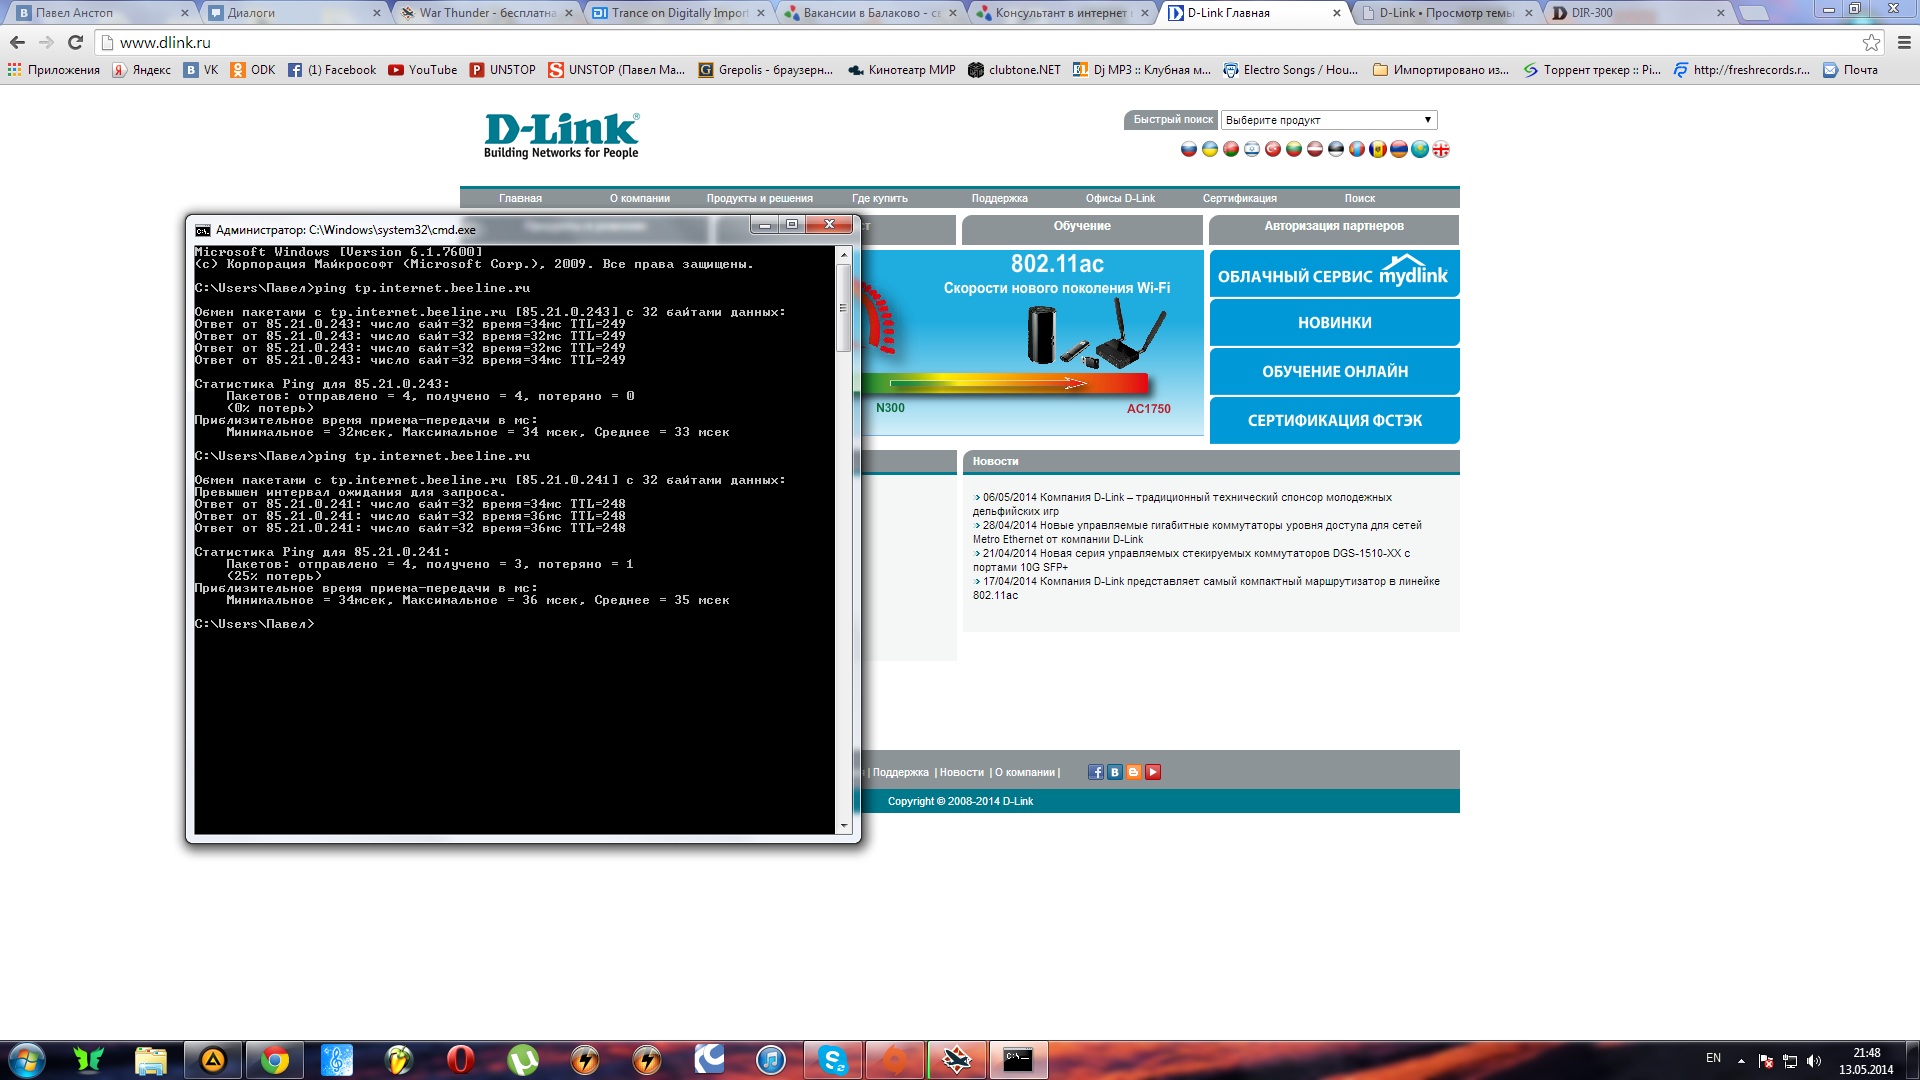Select the Turkish flag icon
This screenshot has width=1920, height=1080.
pyautogui.click(x=1273, y=149)
